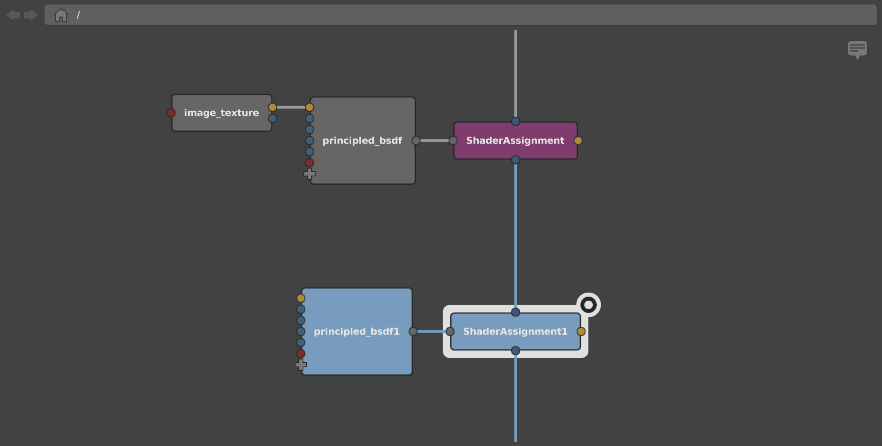The height and width of the screenshot is (446, 882).
Task: Click the wire from principled_bsdf1 to ShaderAssignment1
Action: (431, 331)
